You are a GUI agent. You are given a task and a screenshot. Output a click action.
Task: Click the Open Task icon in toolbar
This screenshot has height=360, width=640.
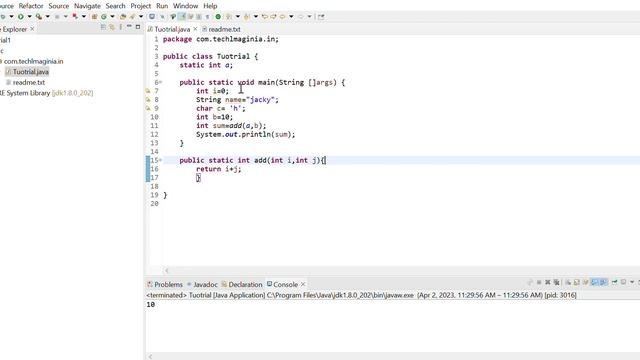132,17
